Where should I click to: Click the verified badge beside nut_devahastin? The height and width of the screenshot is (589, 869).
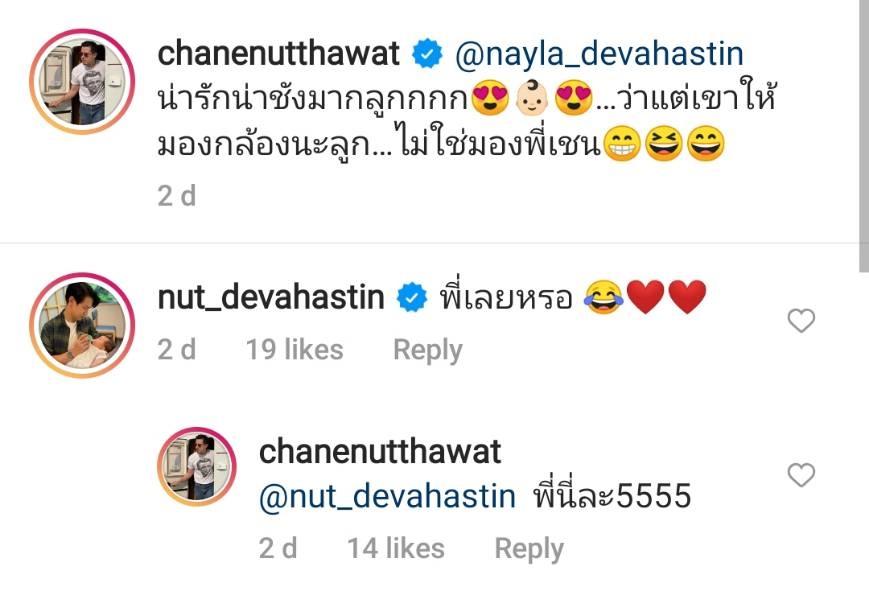pyautogui.click(x=412, y=297)
